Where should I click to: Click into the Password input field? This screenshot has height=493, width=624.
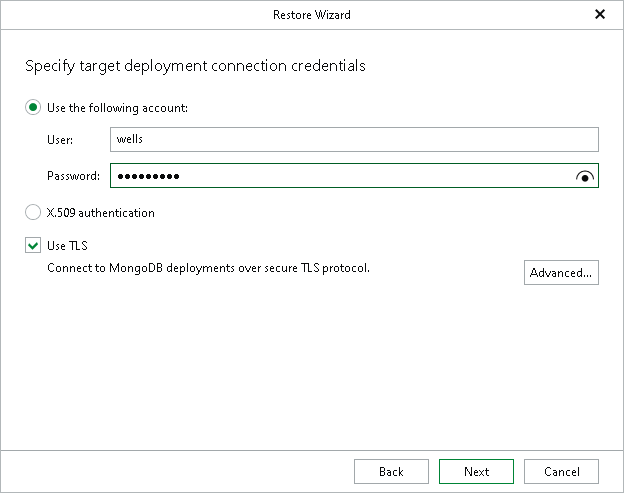coord(380,177)
